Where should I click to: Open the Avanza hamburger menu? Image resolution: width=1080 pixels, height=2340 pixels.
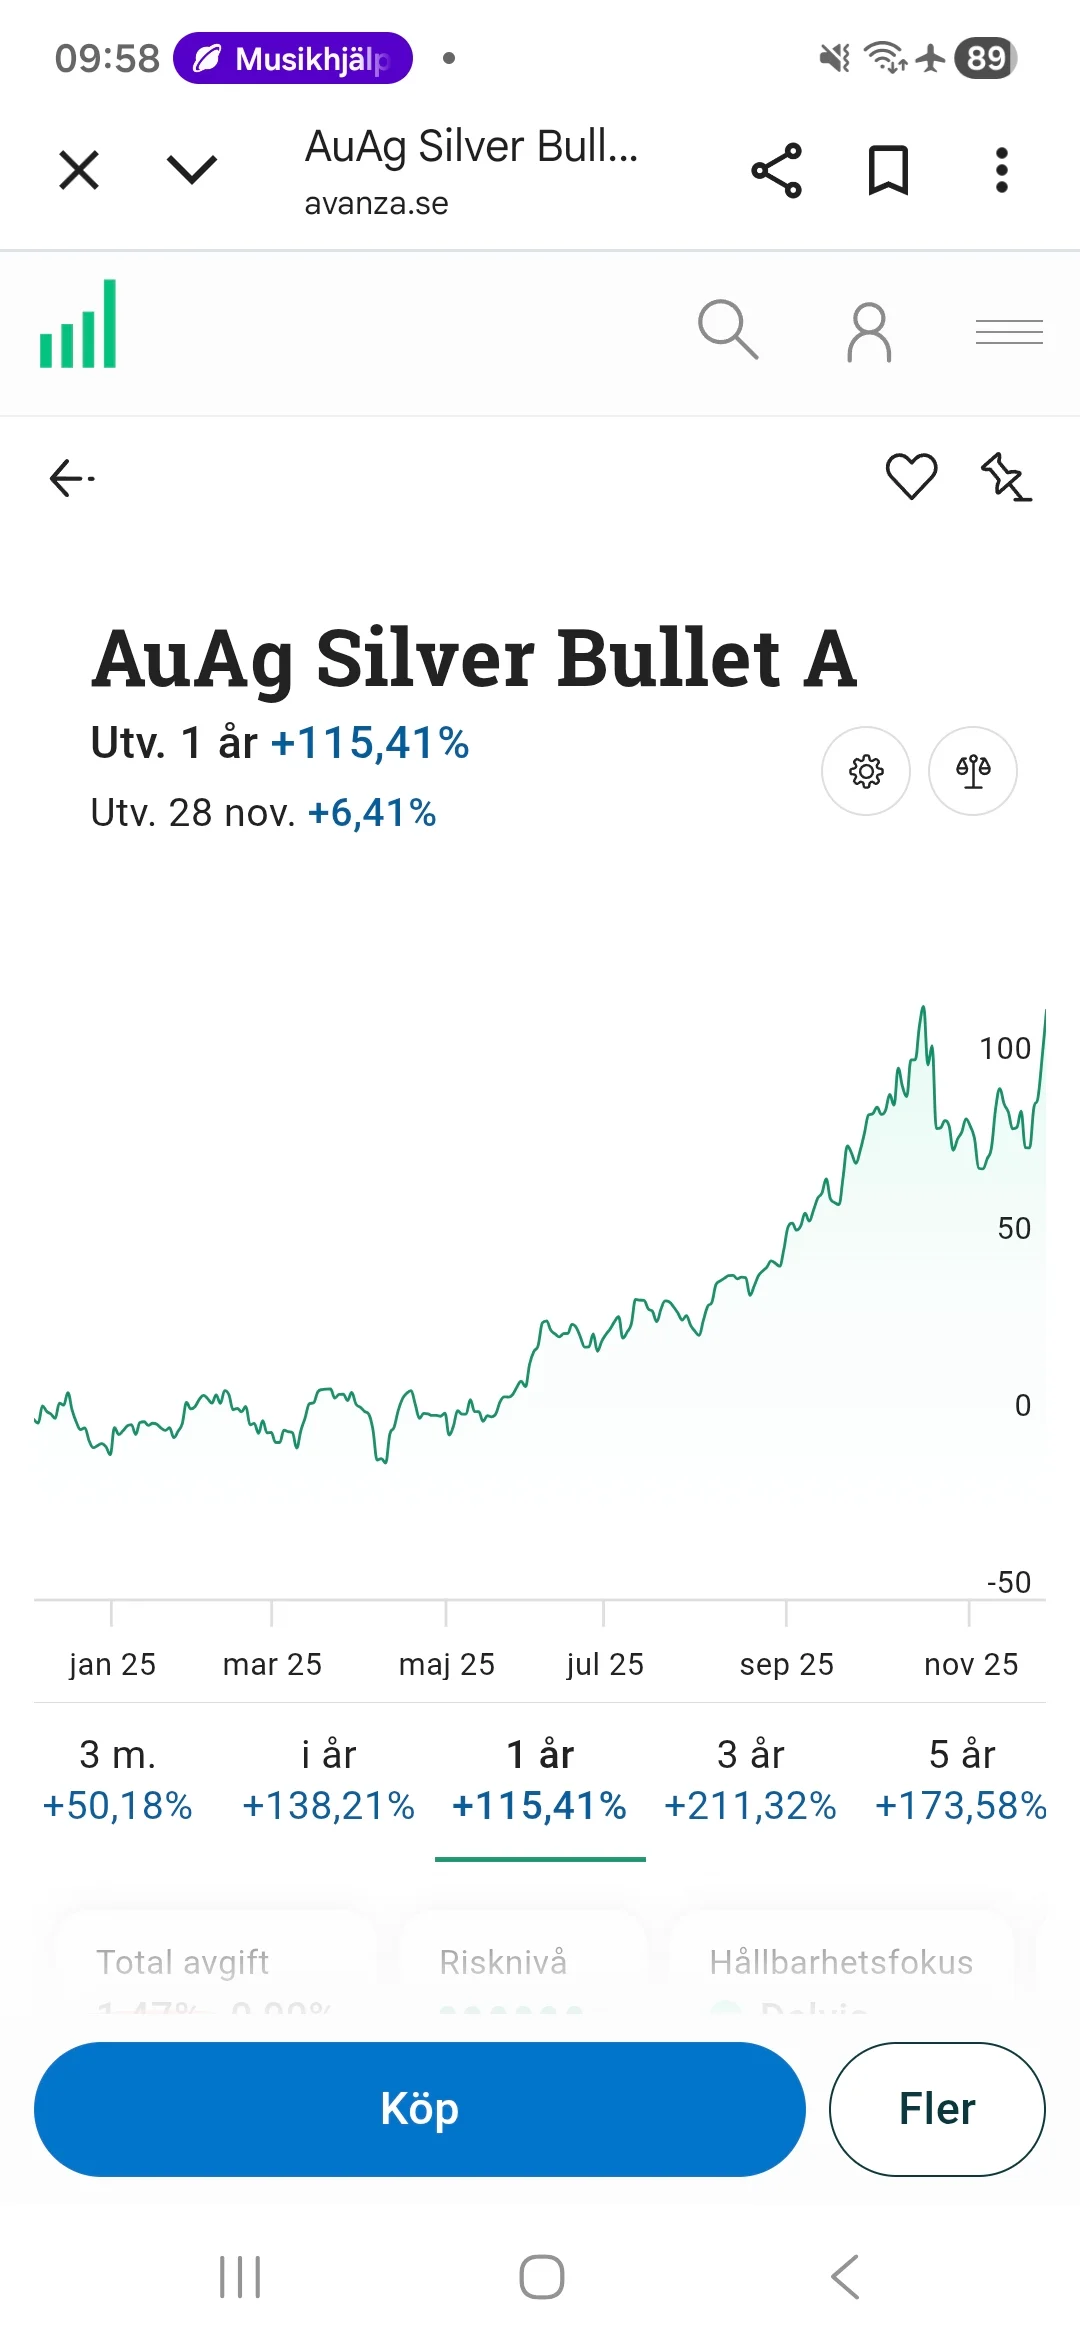click(1009, 332)
